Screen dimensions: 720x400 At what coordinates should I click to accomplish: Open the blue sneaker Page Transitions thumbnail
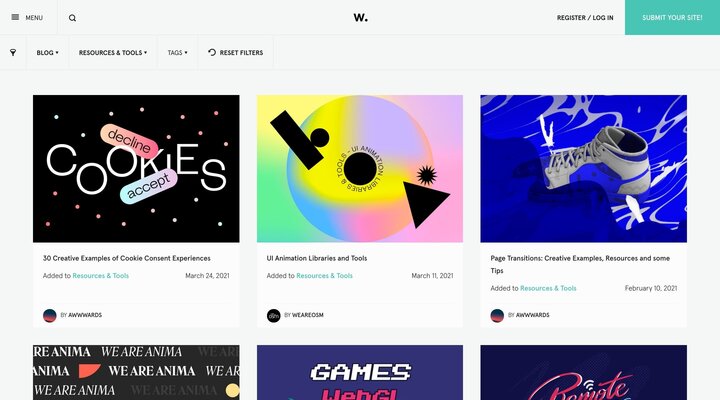click(584, 169)
